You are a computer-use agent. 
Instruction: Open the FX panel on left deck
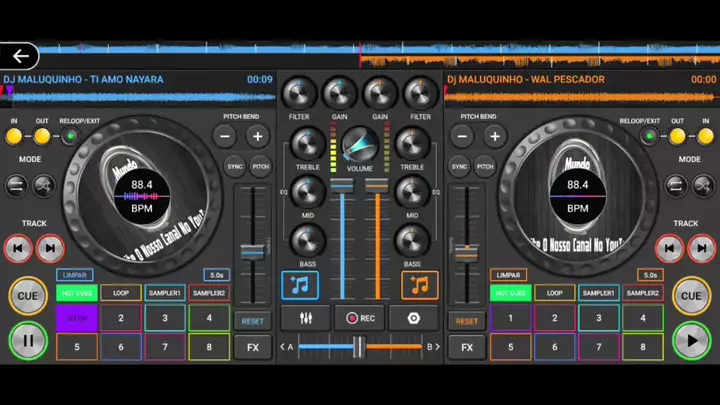[x=252, y=347]
